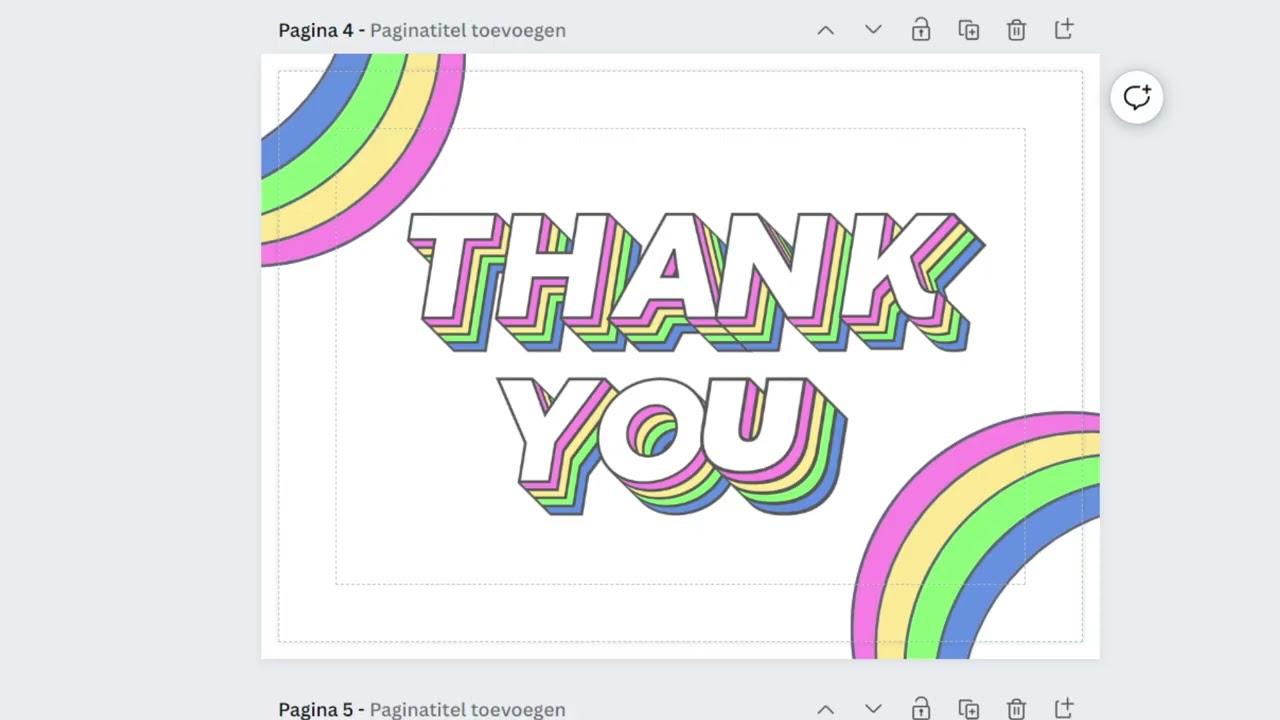Select the bottom-right rainbow graphic

point(975,535)
